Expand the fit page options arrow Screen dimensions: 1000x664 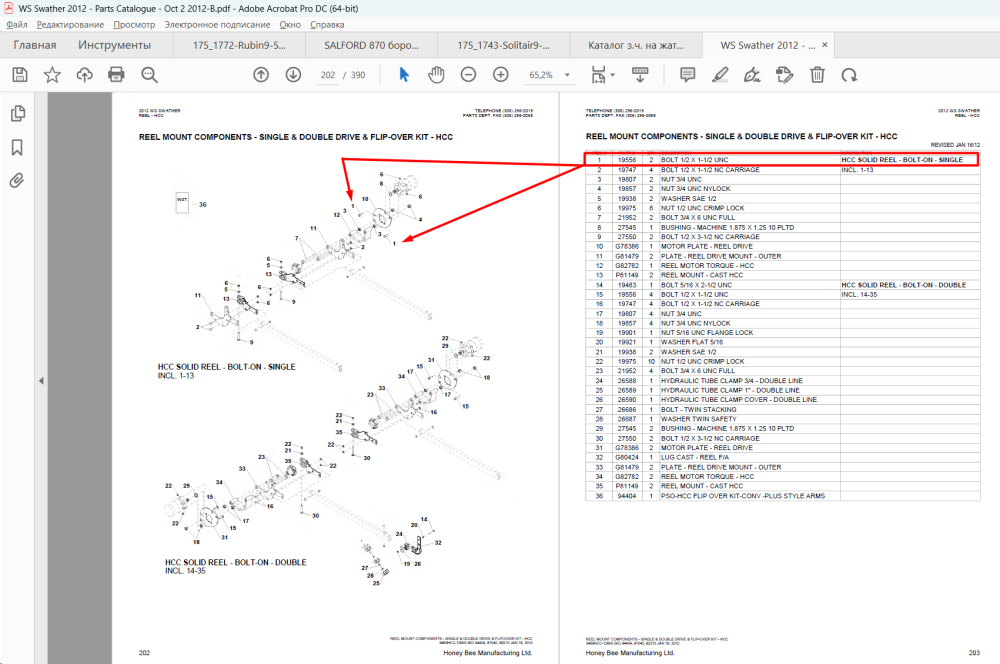pyautogui.click(x=613, y=75)
